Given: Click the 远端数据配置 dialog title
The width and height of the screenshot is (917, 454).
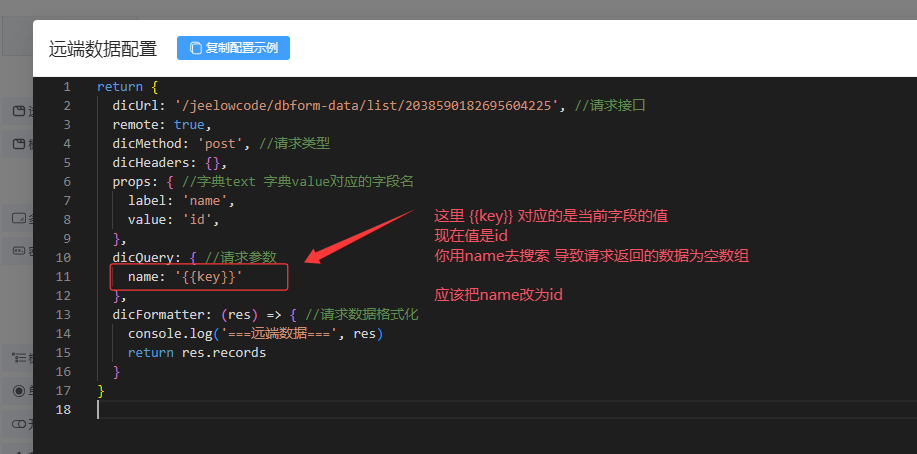Looking at the screenshot, I should tap(103, 49).
